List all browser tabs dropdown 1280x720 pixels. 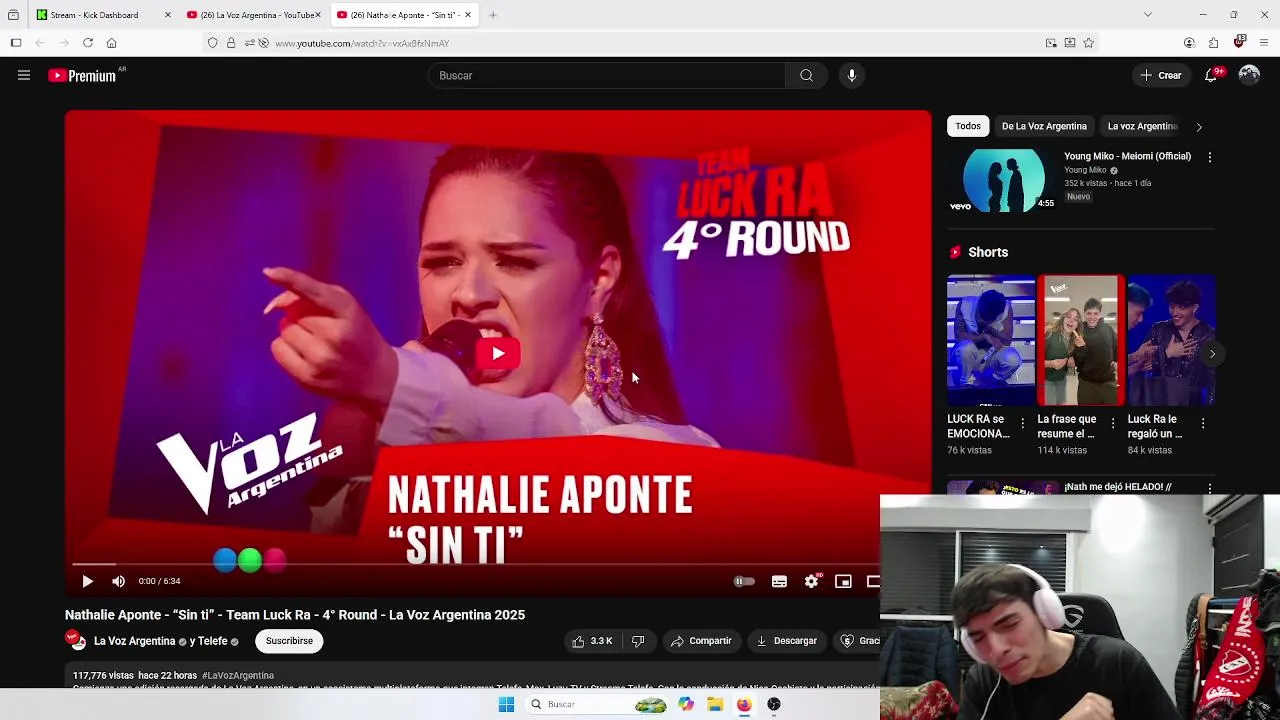(x=1148, y=15)
